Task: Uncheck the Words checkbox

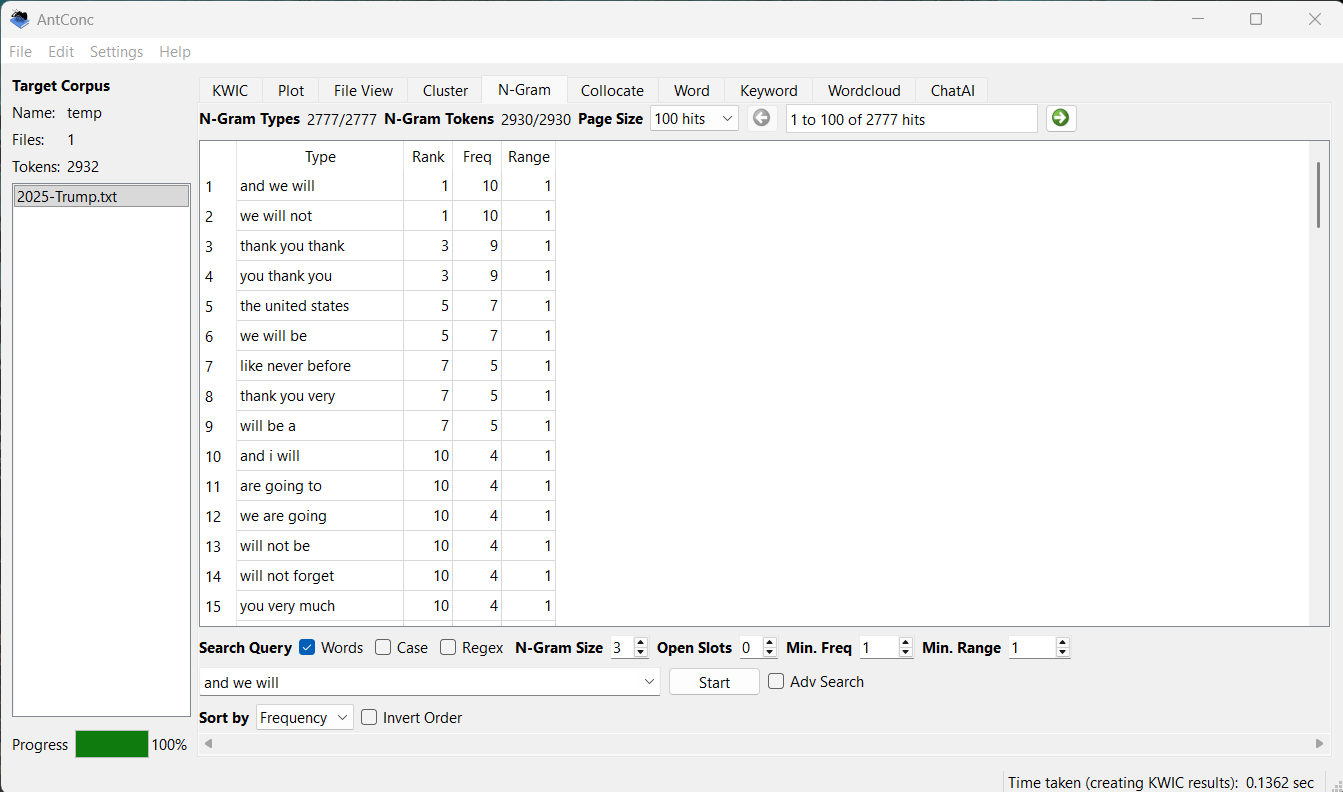Action: point(308,648)
